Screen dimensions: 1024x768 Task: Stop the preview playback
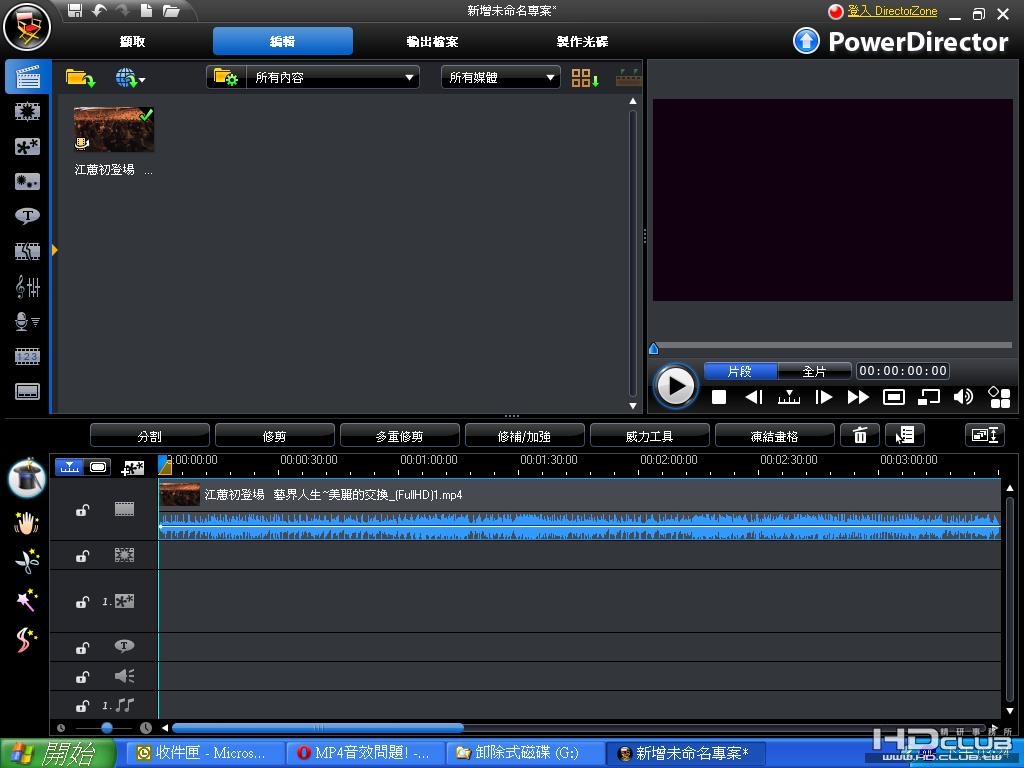point(719,397)
